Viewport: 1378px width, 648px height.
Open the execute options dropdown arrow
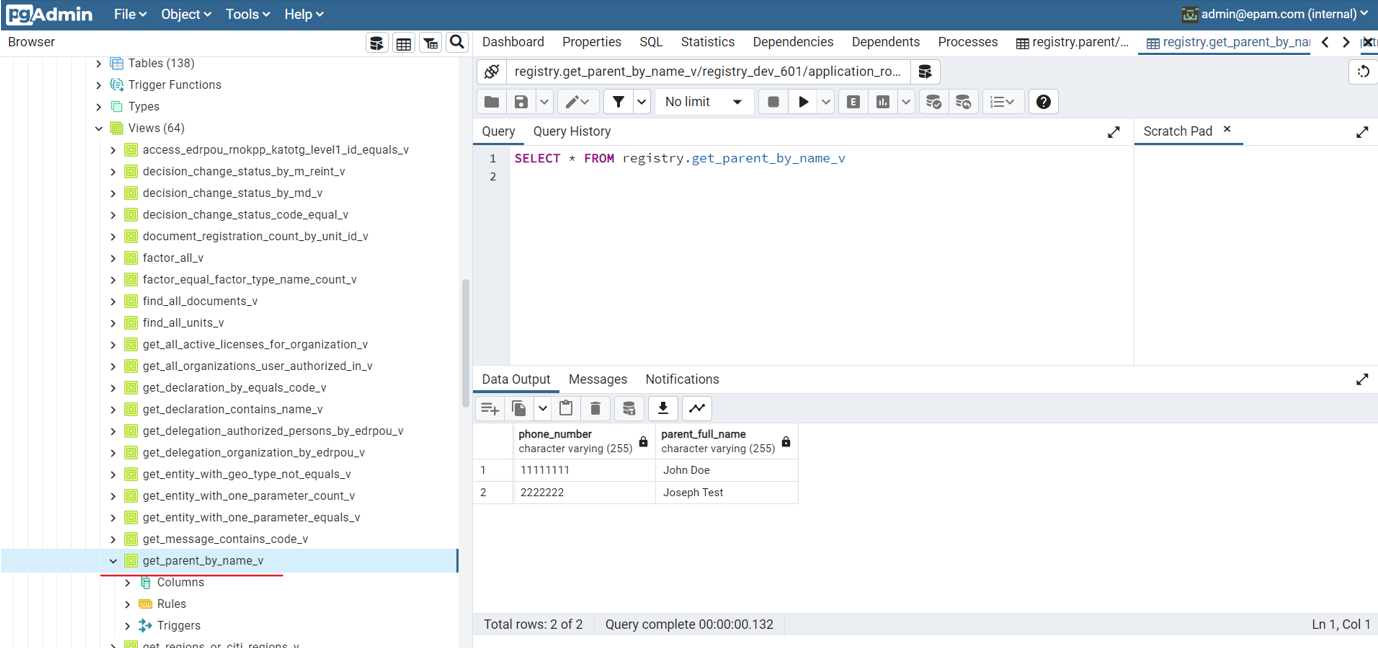pos(826,102)
